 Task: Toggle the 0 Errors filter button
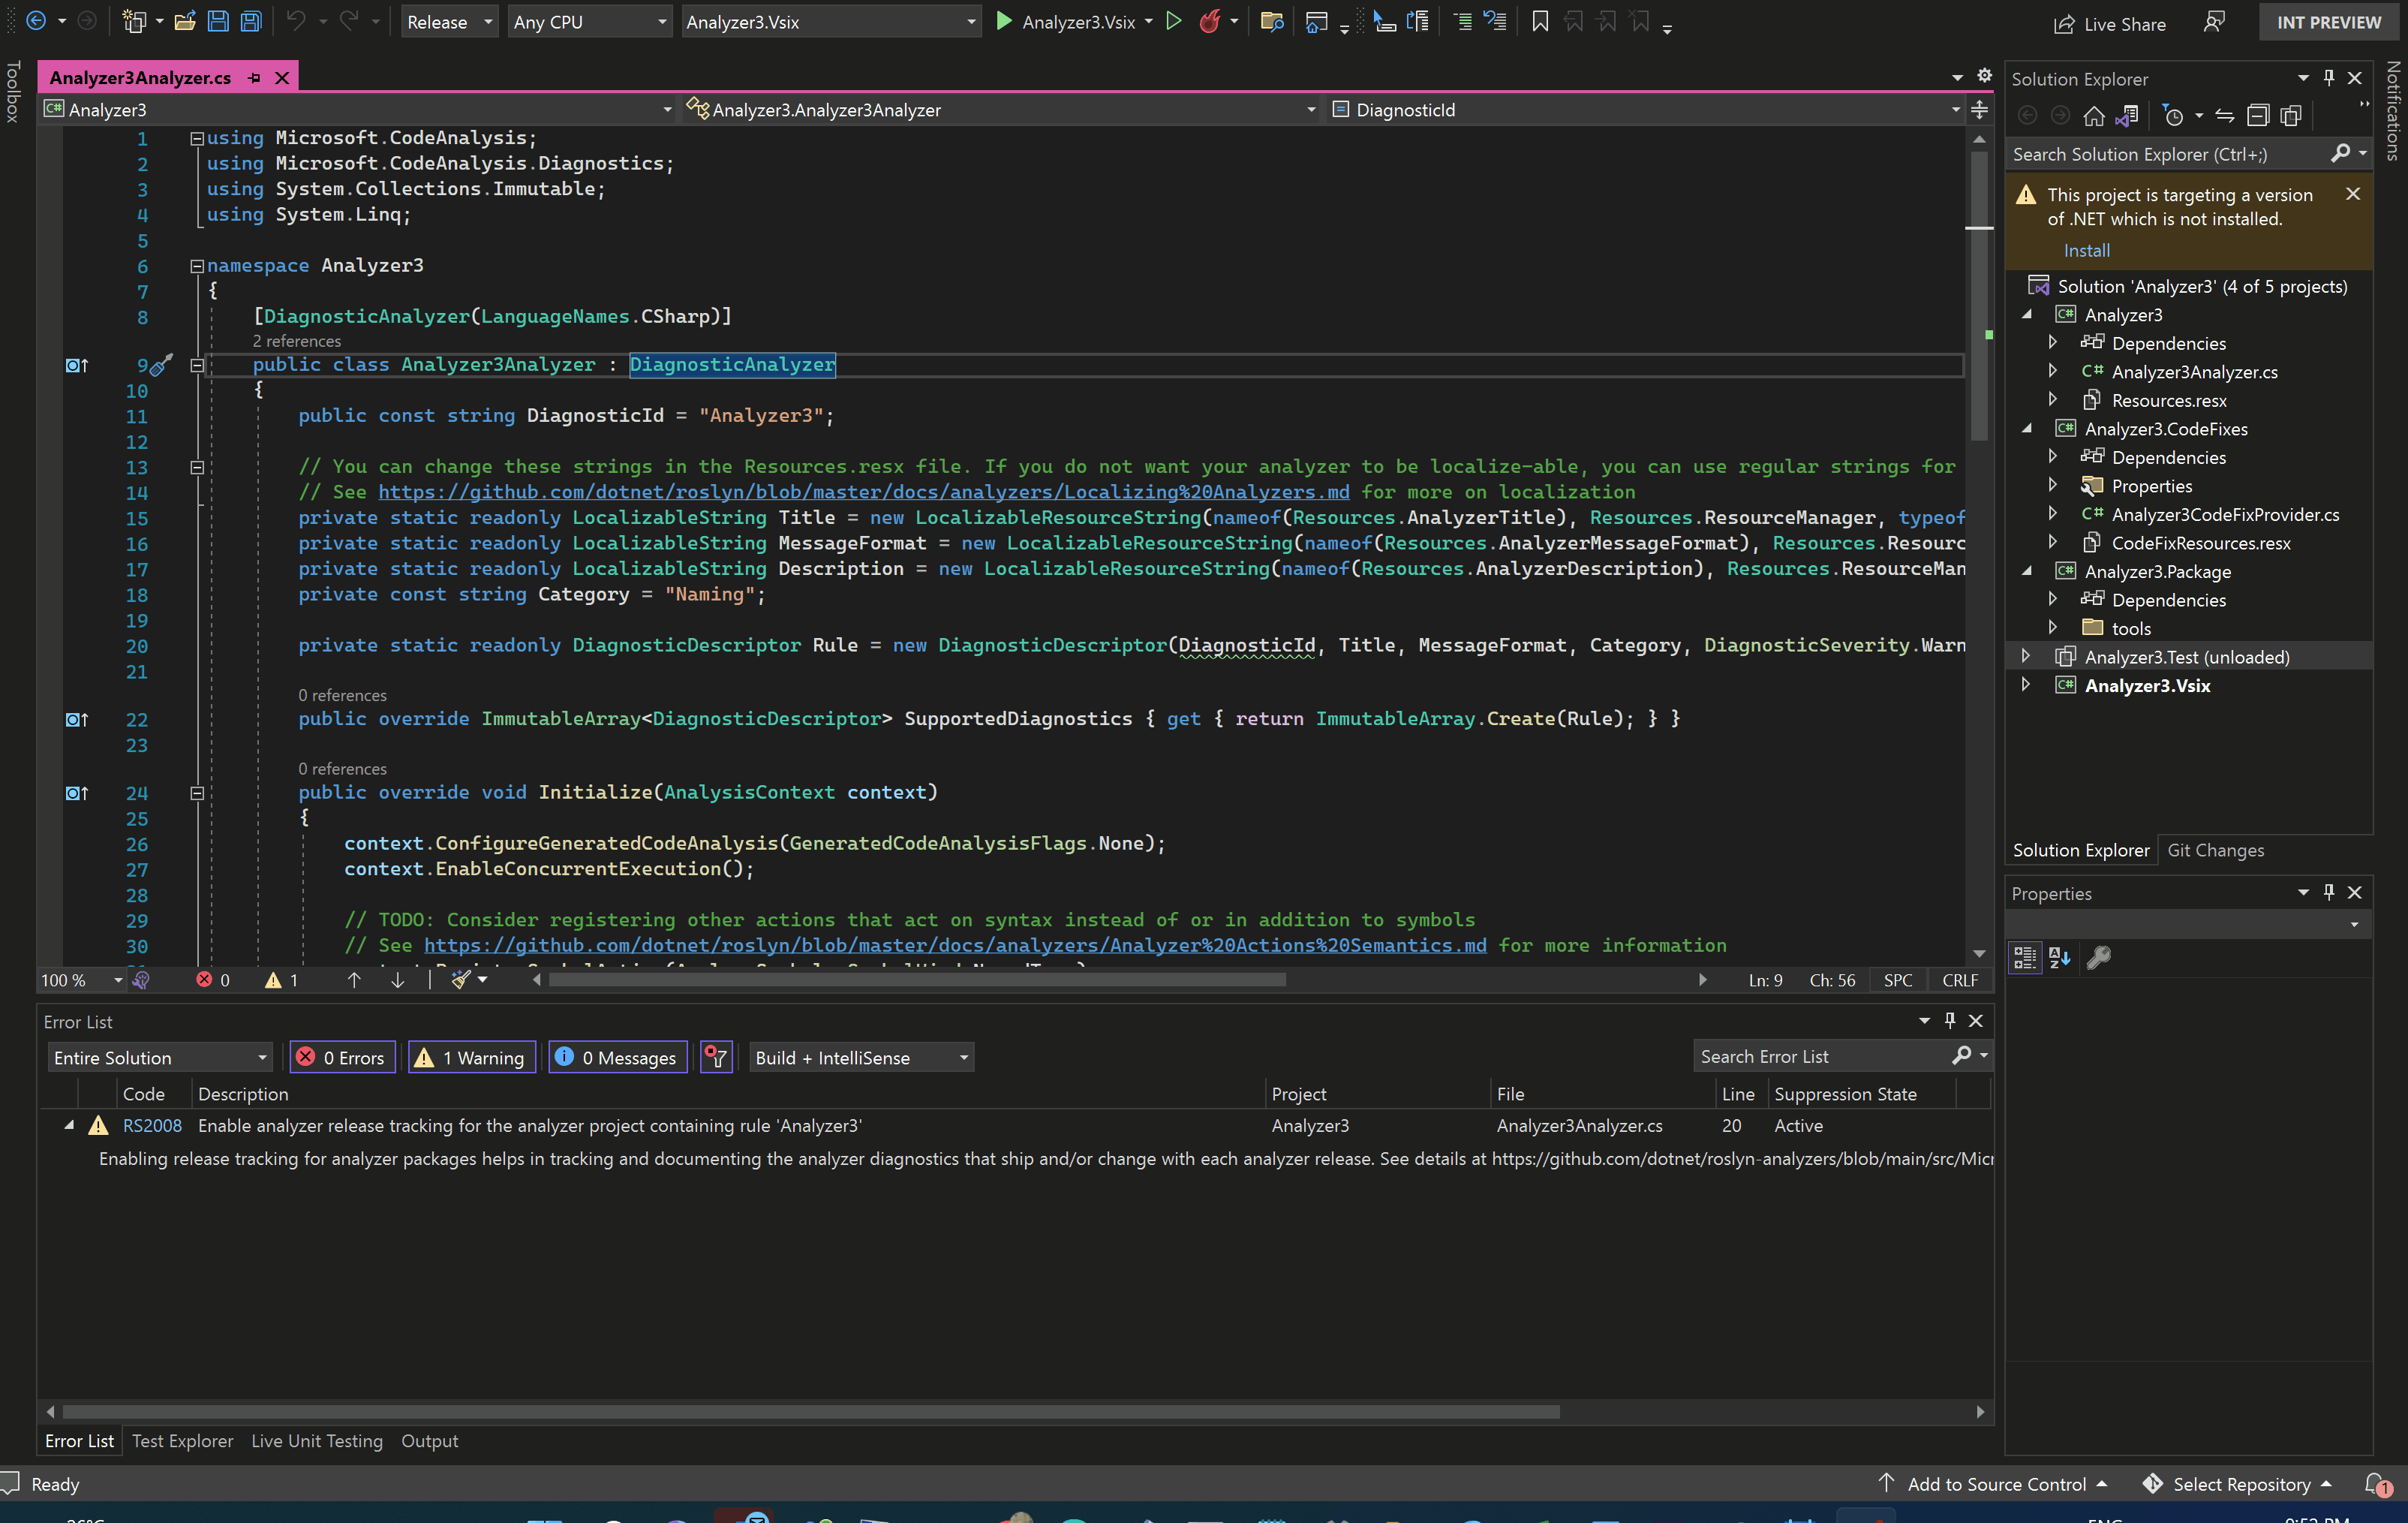(343, 1058)
